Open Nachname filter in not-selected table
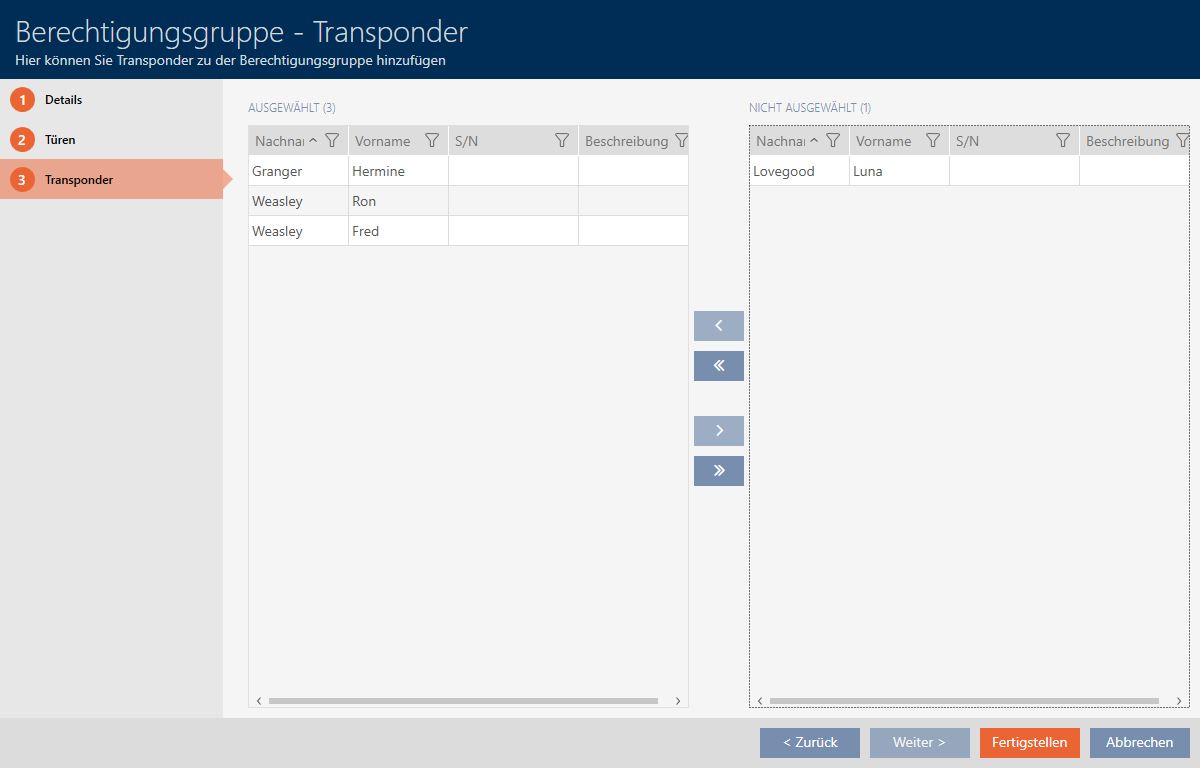 833,141
